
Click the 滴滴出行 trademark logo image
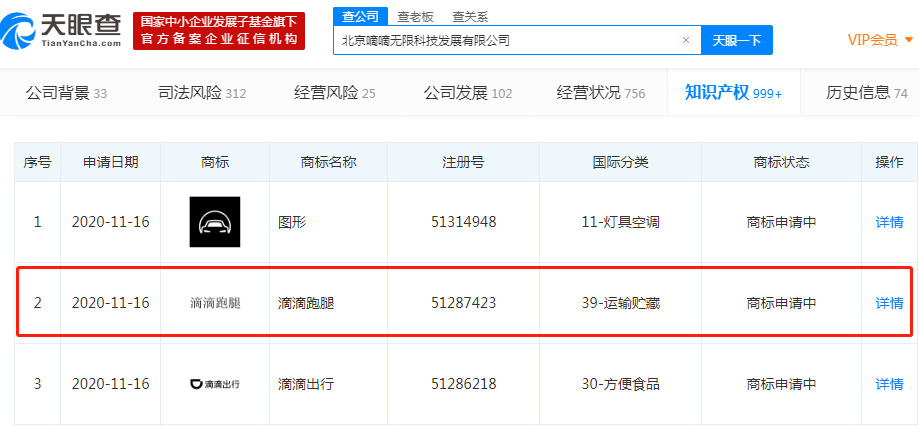coord(215,384)
